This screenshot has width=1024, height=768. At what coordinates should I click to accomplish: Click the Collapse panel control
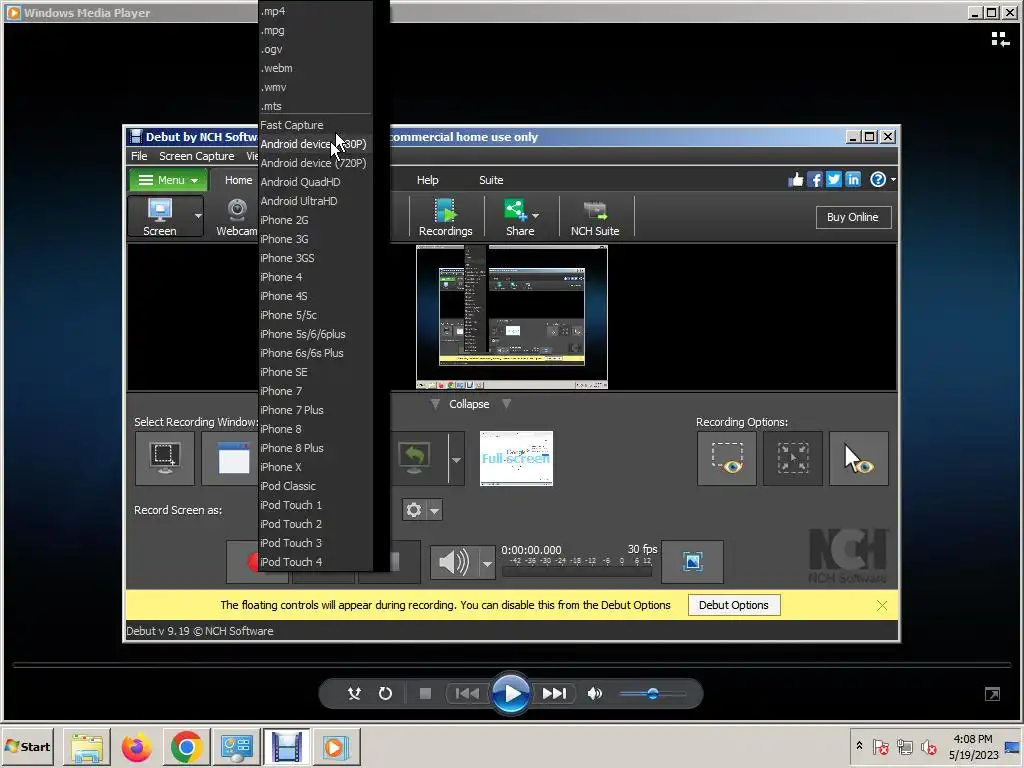pos(469,404)
